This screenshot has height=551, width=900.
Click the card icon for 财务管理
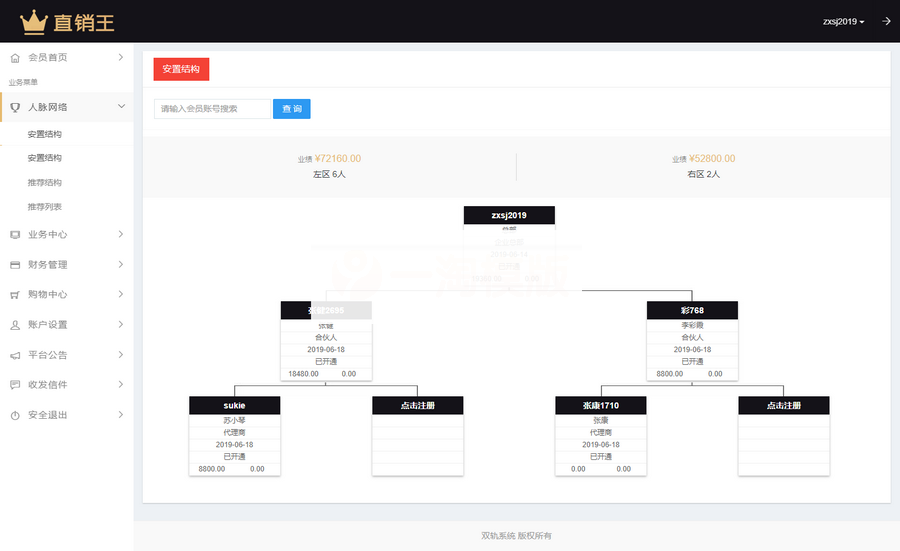click(15, 265)
